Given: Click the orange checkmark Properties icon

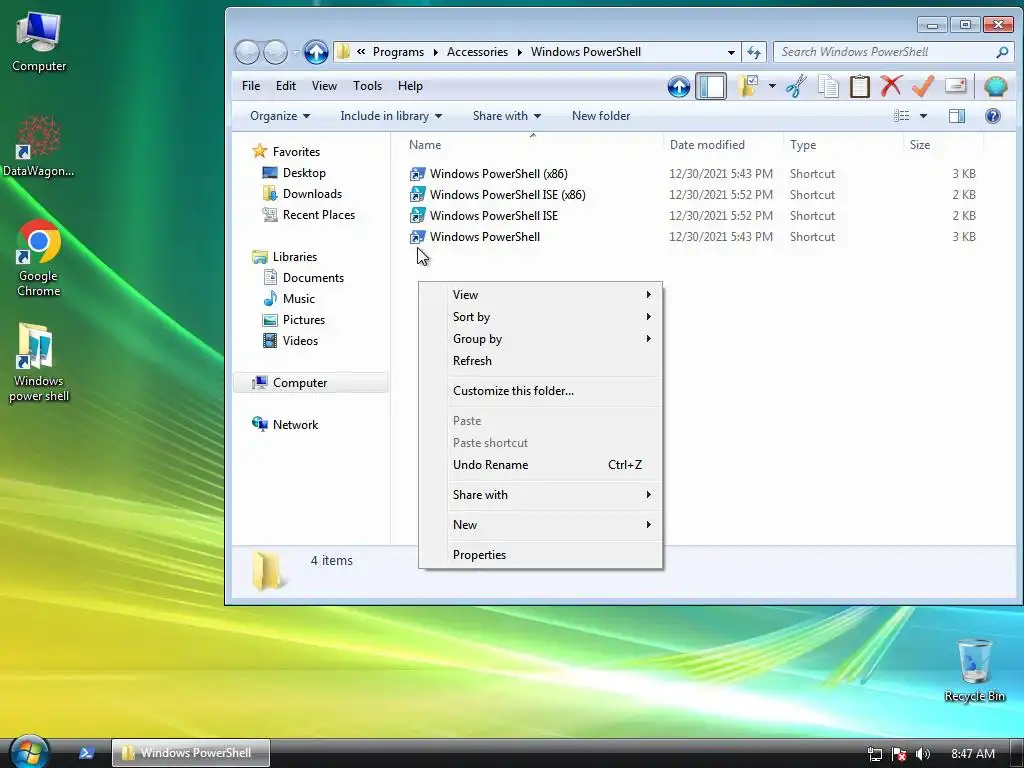Looking at the screenshot, I should point(923,86).
